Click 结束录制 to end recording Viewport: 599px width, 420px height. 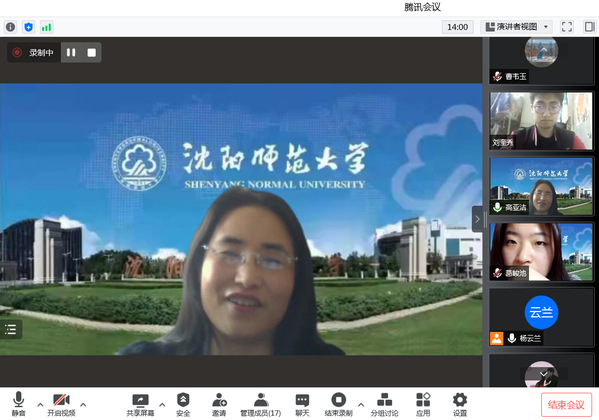338,404
